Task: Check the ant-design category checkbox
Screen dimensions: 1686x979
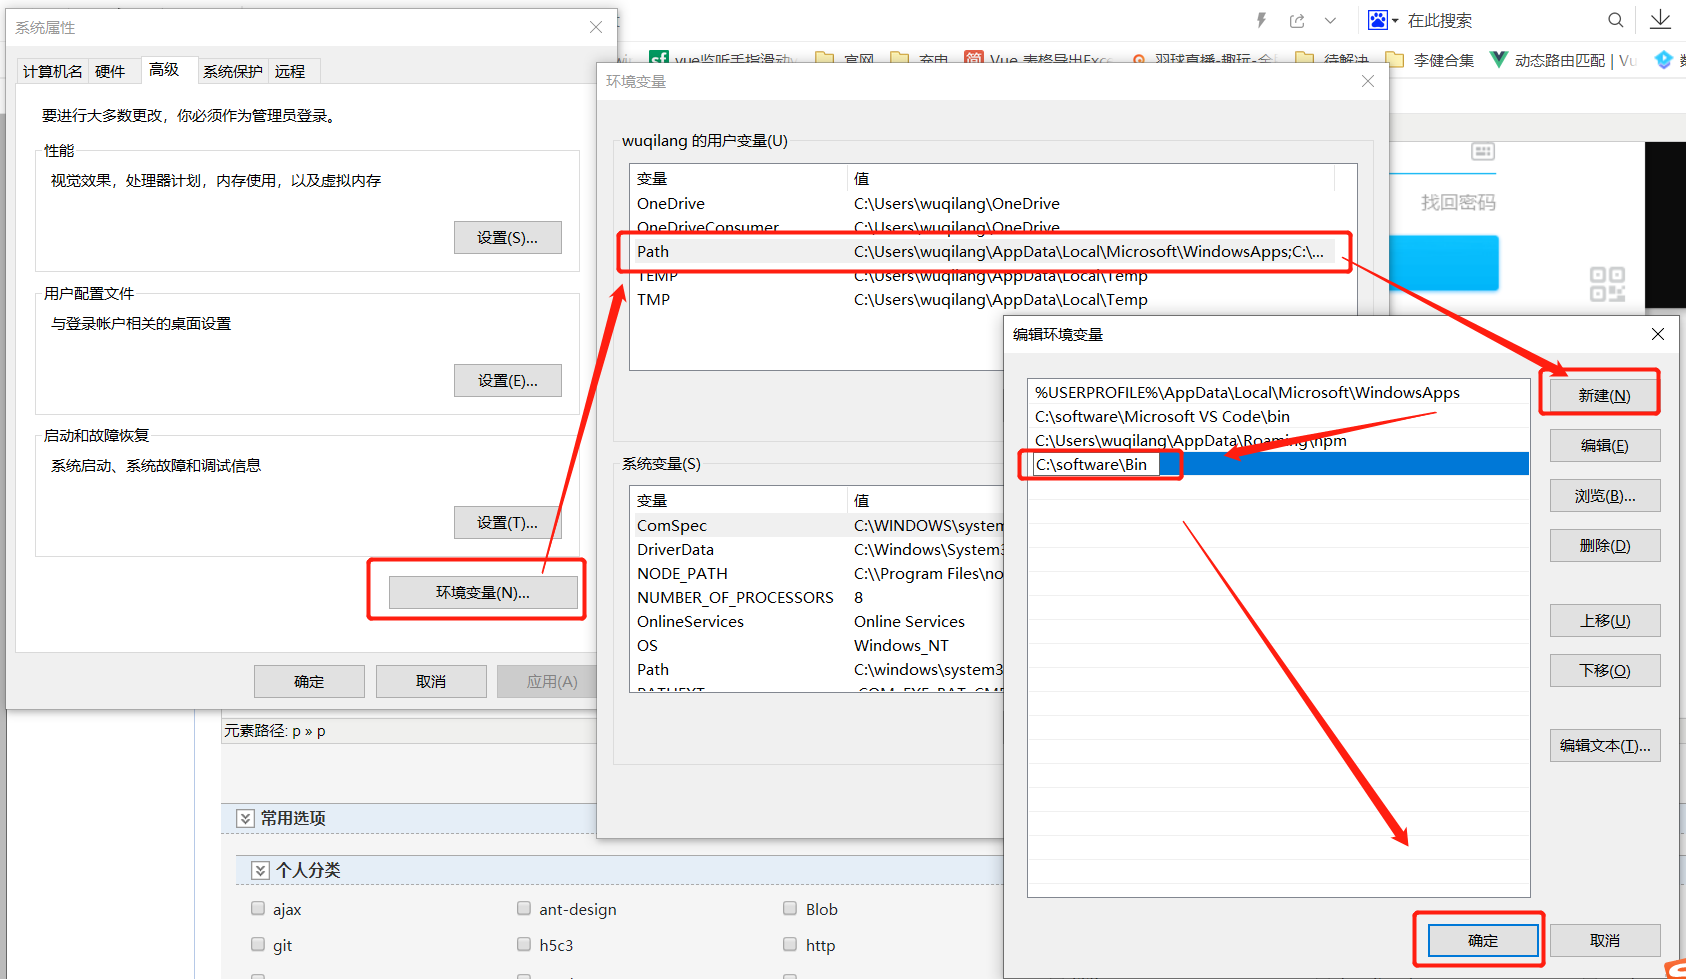Action: (524, 908)
